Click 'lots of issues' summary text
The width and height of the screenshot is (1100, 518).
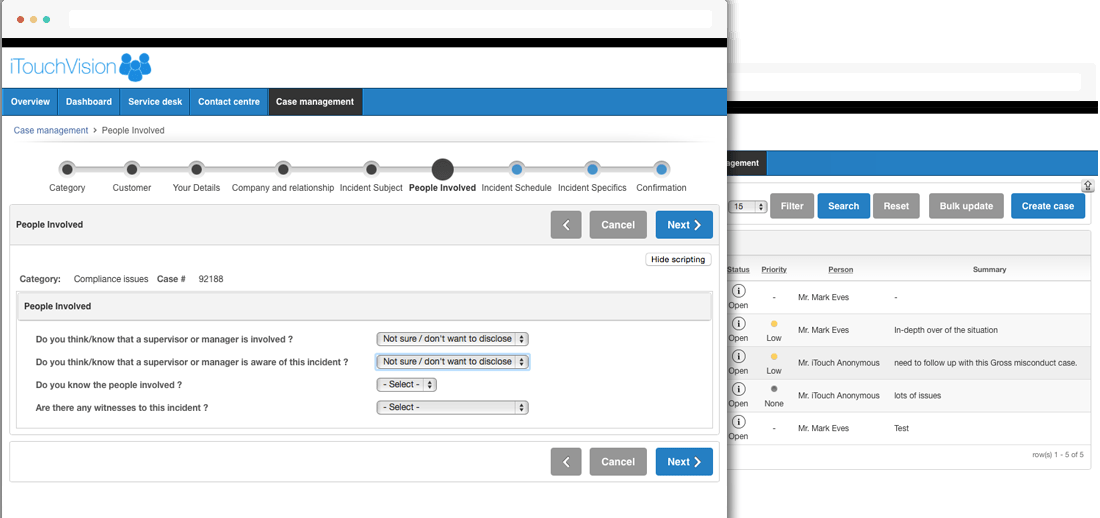tap(917, 395)
